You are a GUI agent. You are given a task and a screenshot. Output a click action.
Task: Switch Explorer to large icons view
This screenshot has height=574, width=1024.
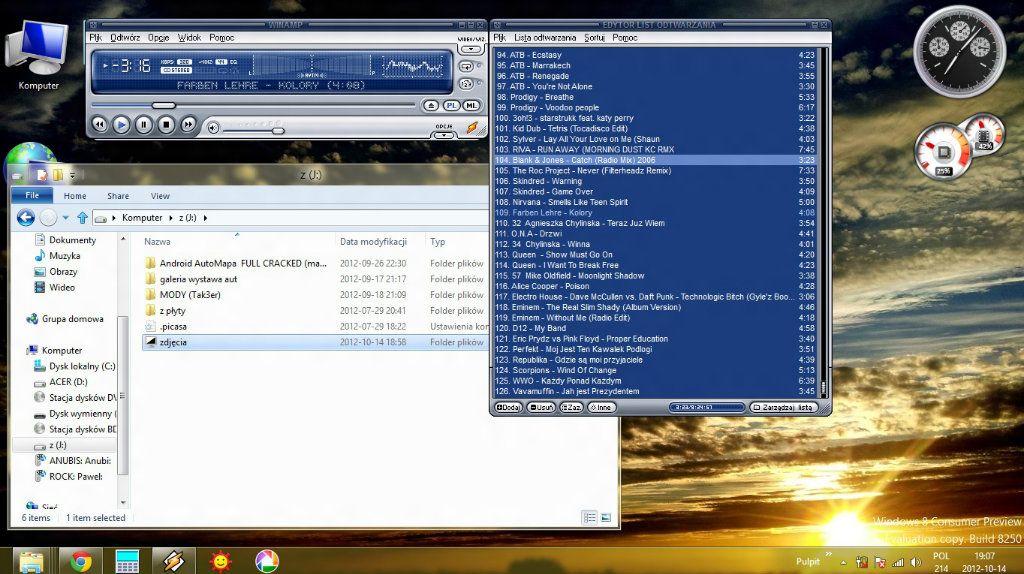[x=606, y=518]
